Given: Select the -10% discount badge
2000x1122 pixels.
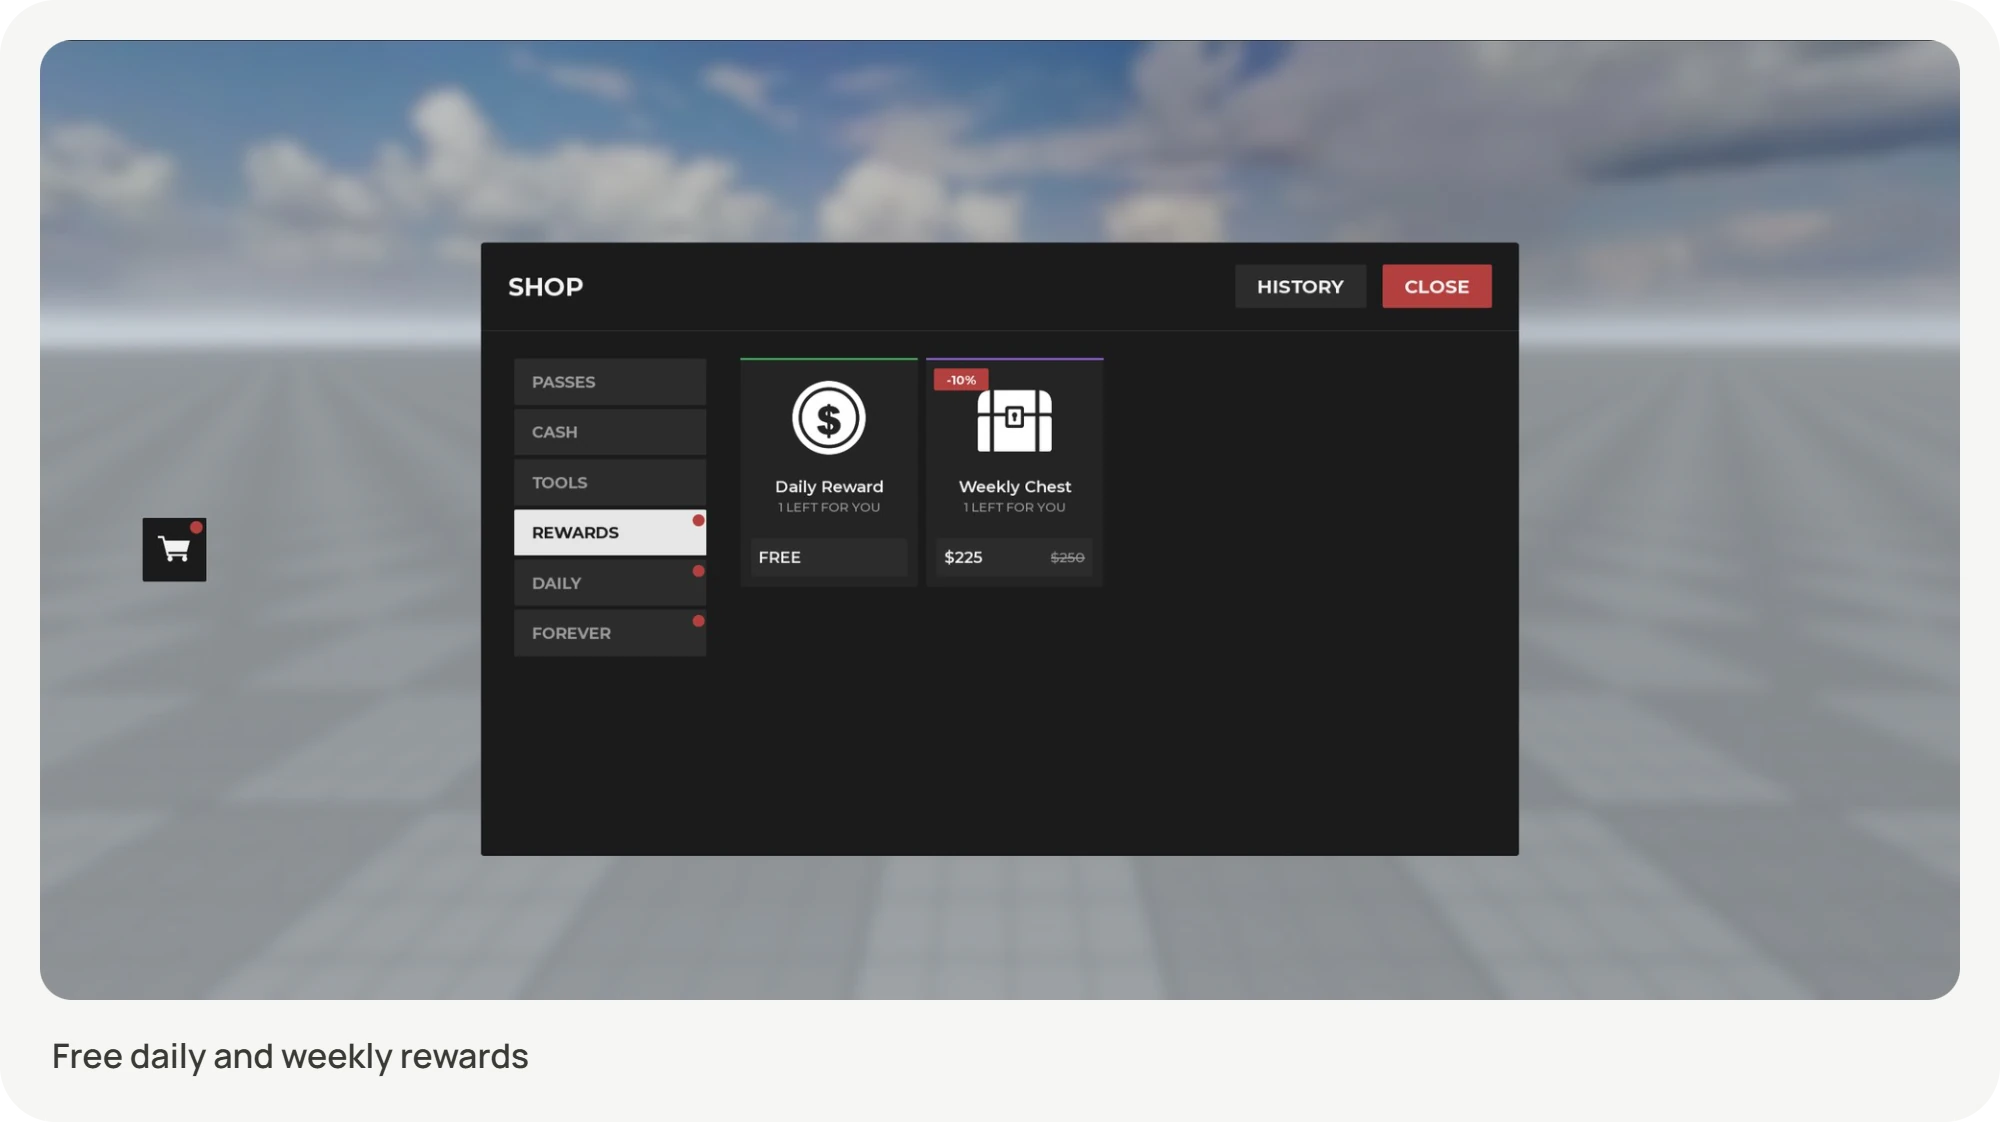Looking at the screenshot, I should (961, 380).
